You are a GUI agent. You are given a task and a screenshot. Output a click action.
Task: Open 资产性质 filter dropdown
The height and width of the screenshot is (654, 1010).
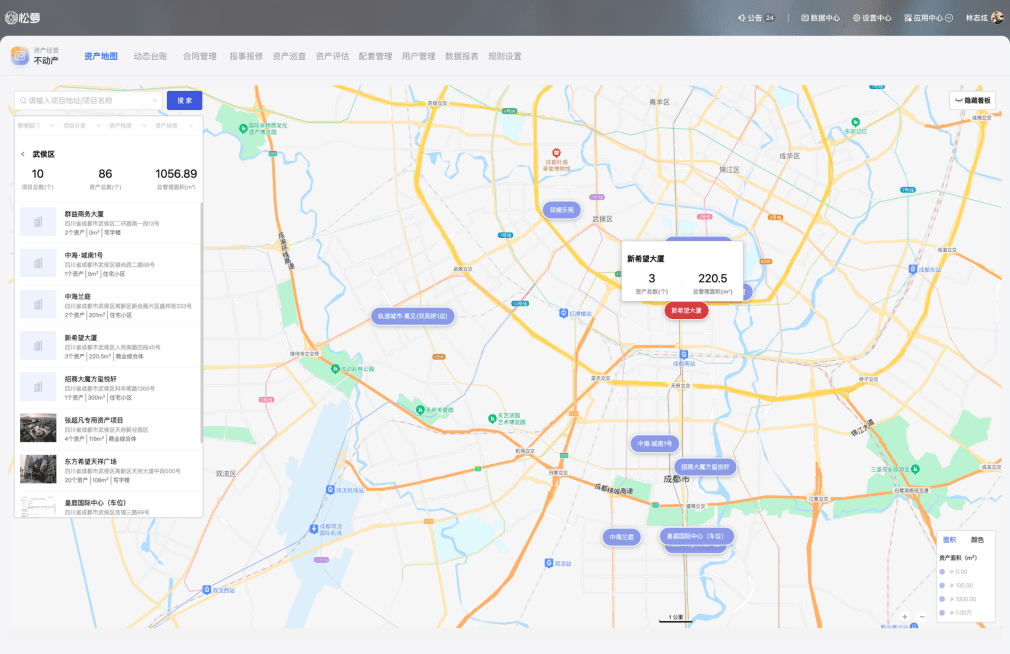tap(128, 126)
